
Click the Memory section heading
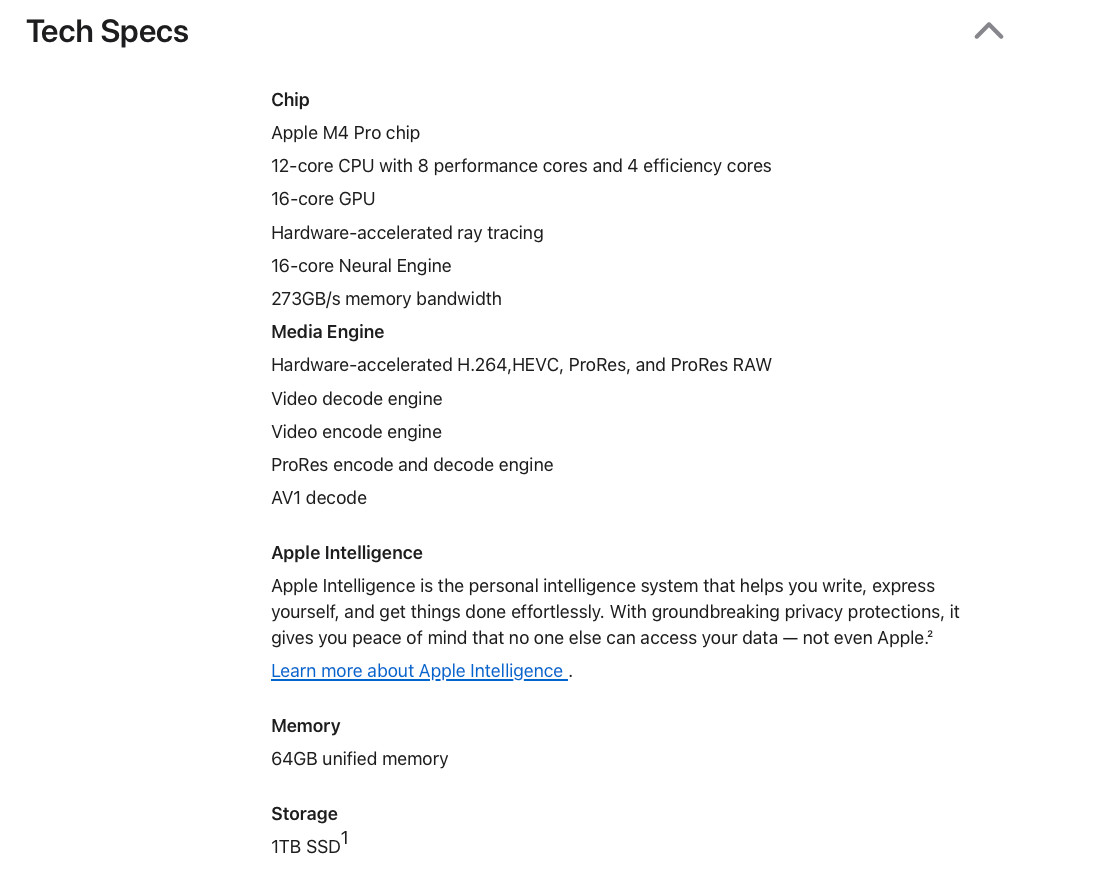pos(306,726)
